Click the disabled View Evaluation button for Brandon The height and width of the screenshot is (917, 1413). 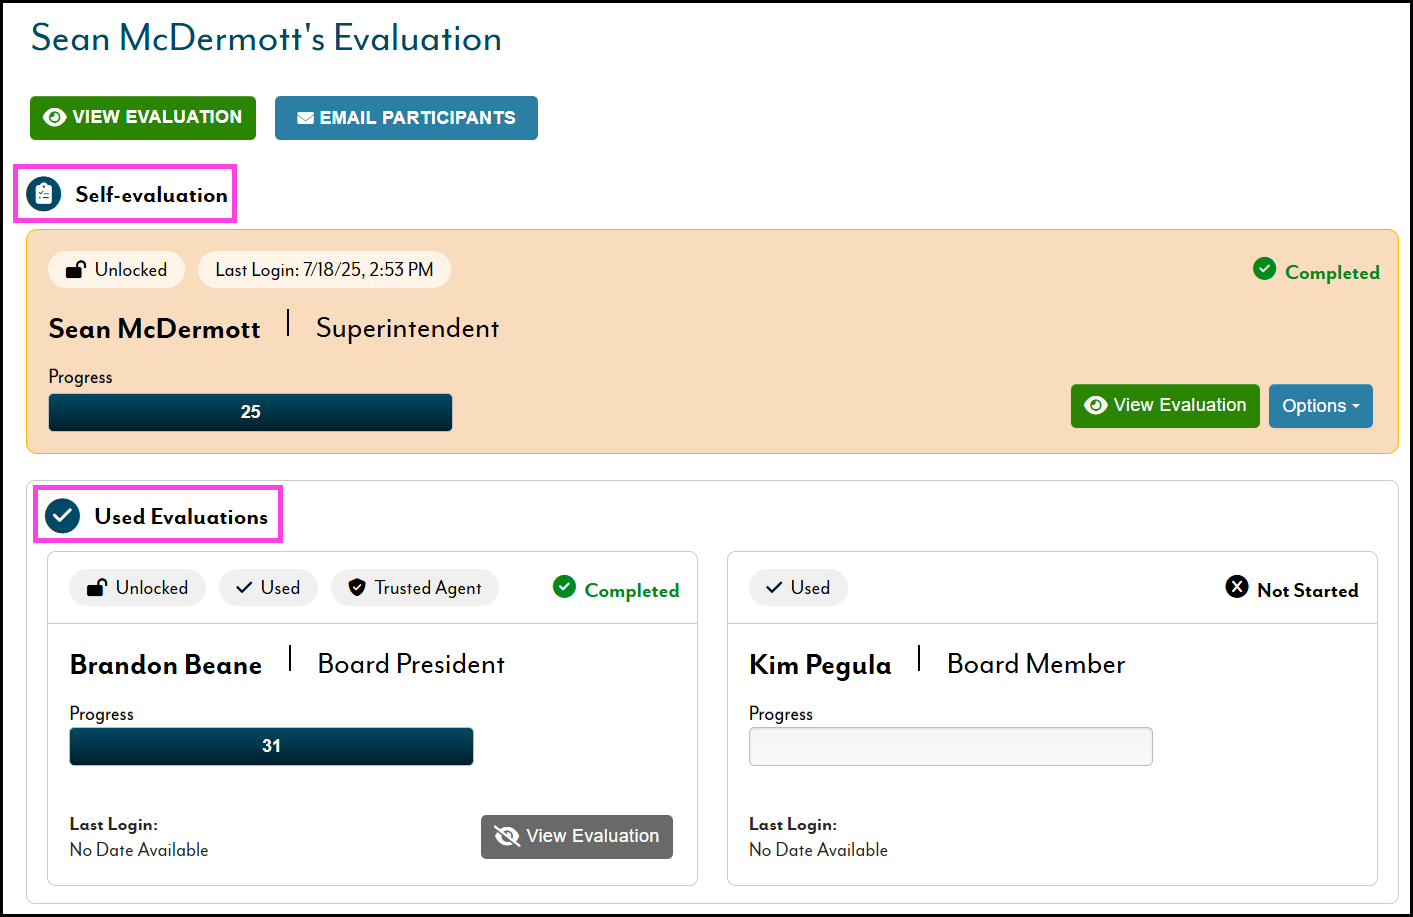577,837
